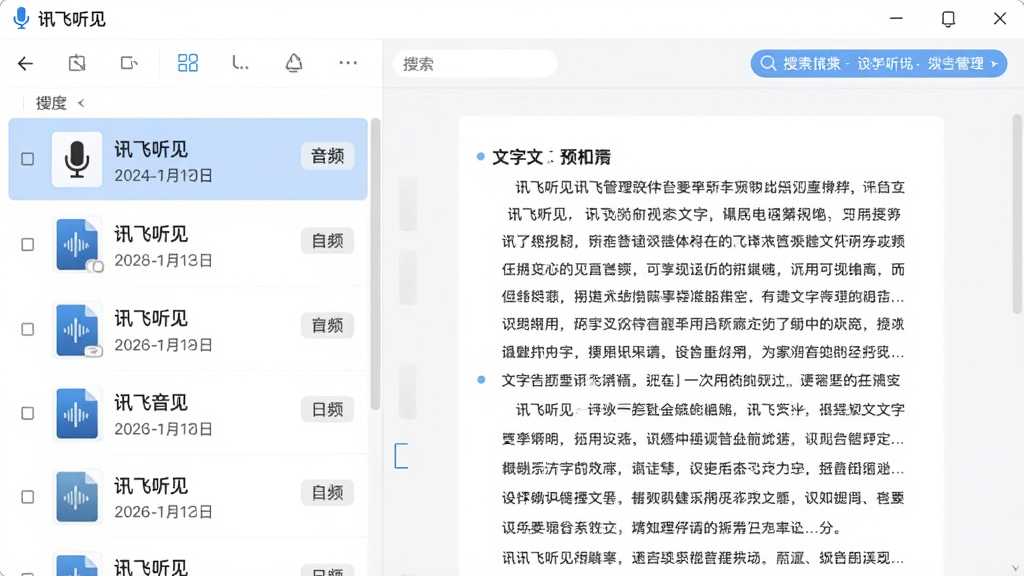Click the transcript heading starting 文字文
This screenshot has width=1024, height=576.
click(551, 157)
